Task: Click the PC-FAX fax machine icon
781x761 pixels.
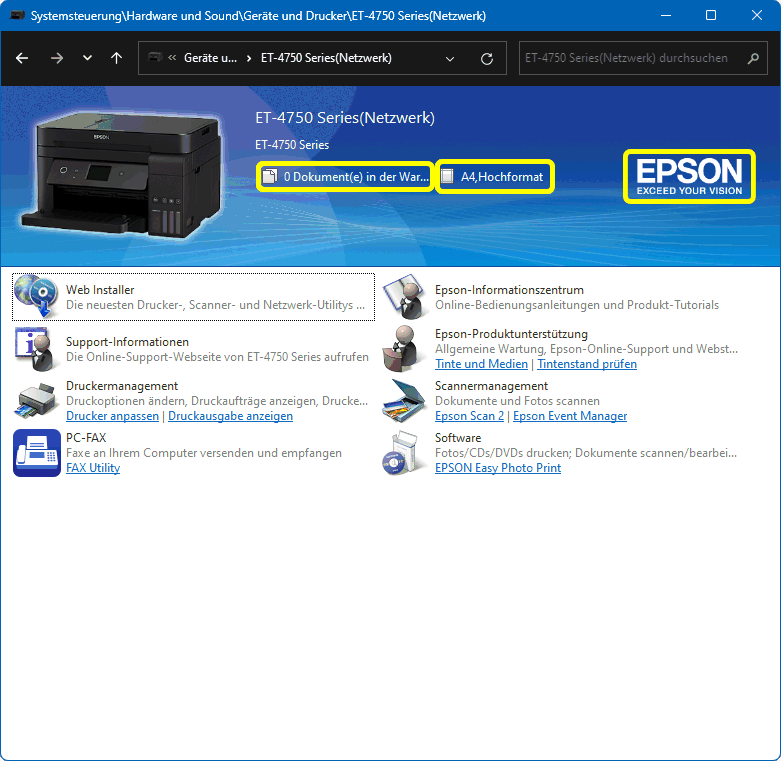Action: 36,452
